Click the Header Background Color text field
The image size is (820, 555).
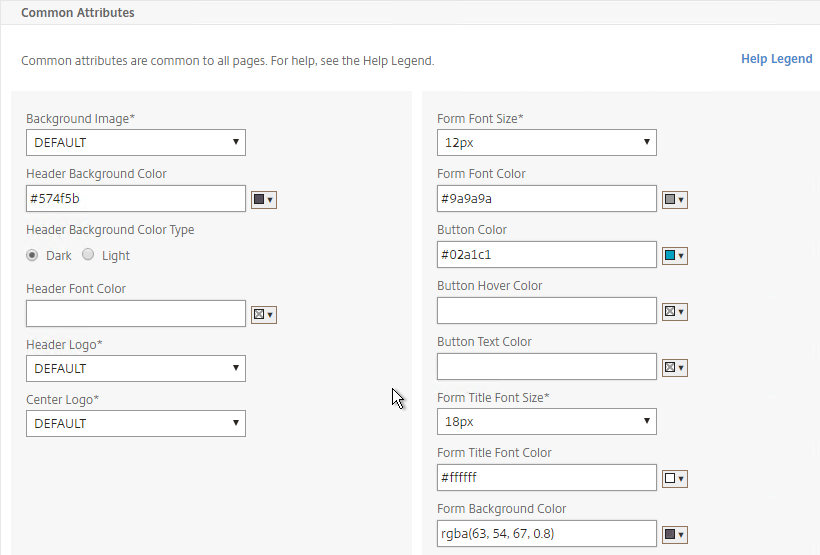(x=136, y=198)
